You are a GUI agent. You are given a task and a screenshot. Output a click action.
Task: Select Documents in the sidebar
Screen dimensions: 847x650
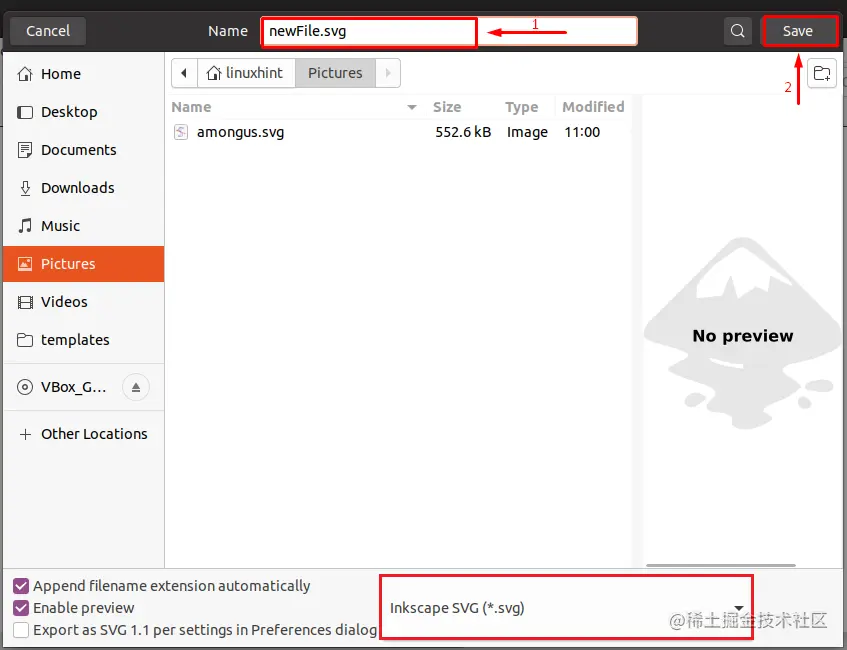click(84, 150)
